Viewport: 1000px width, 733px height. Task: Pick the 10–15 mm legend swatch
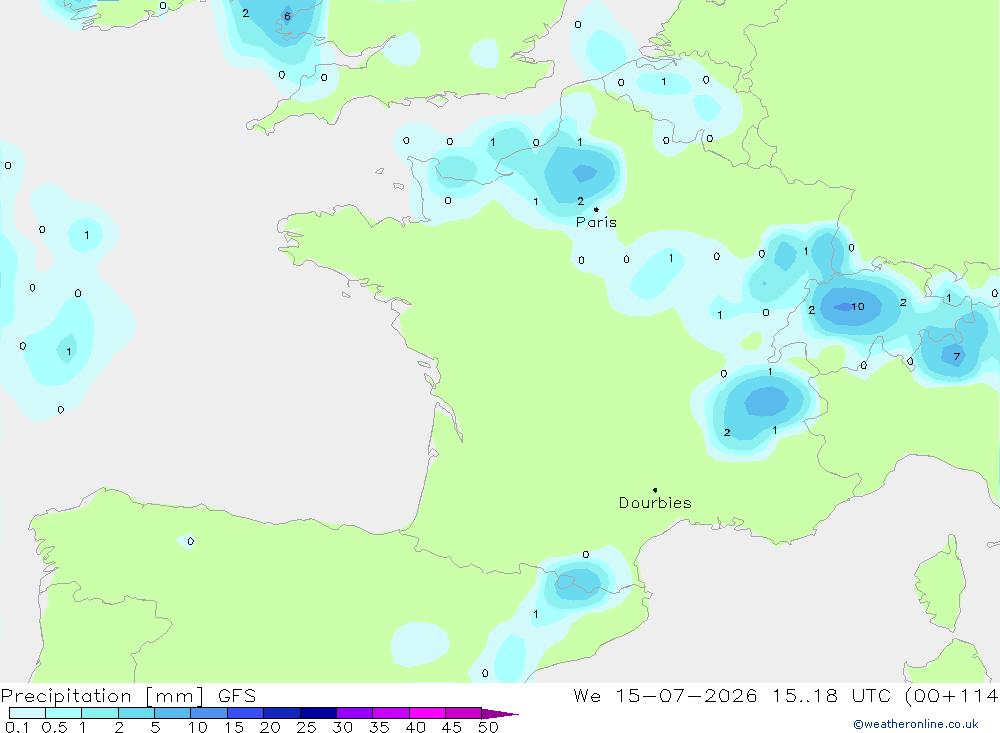[x=209, y=713]
